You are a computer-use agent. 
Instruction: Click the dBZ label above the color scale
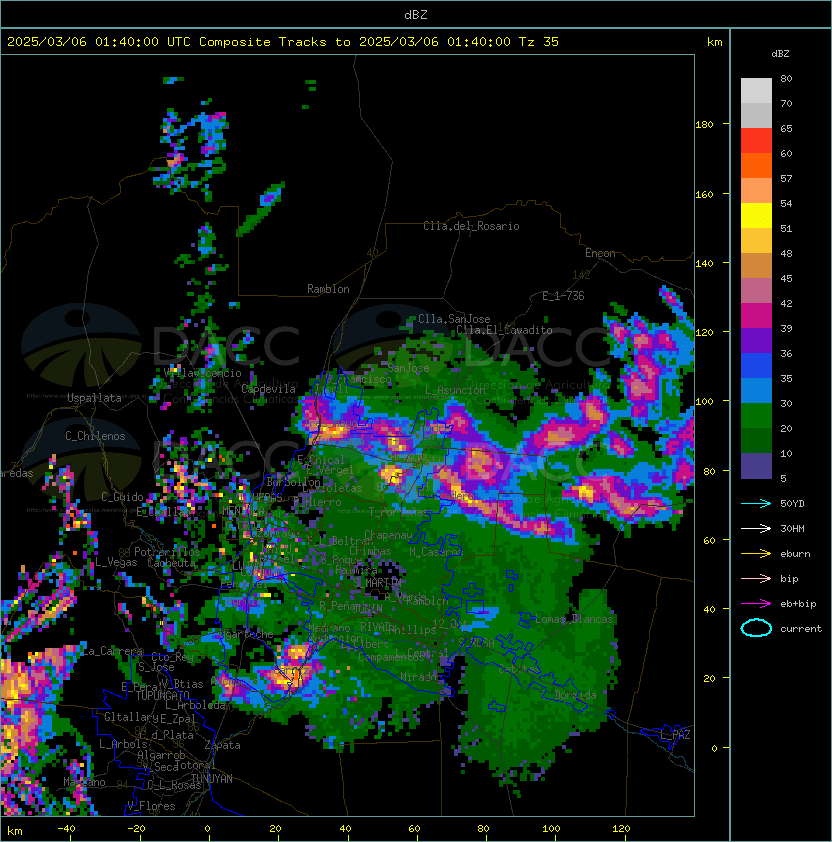click(780, 54)
